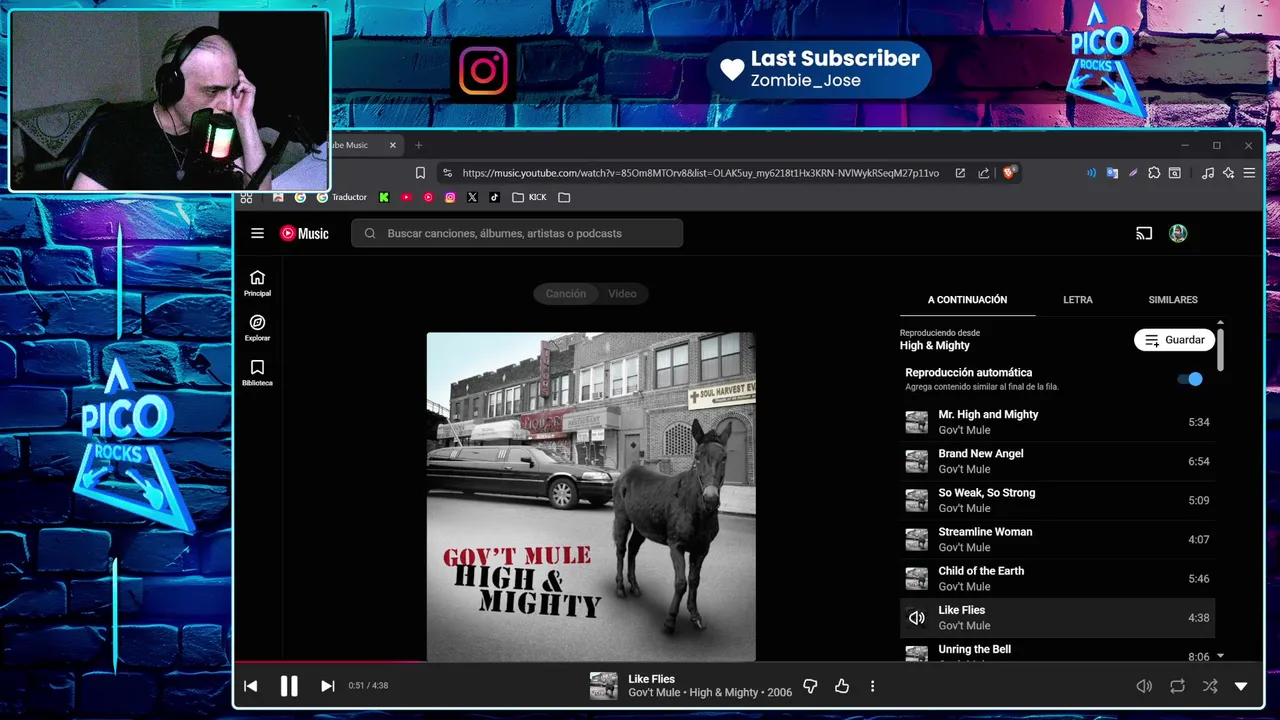
Task: Pause the current song
Action: tap(289, 686)
